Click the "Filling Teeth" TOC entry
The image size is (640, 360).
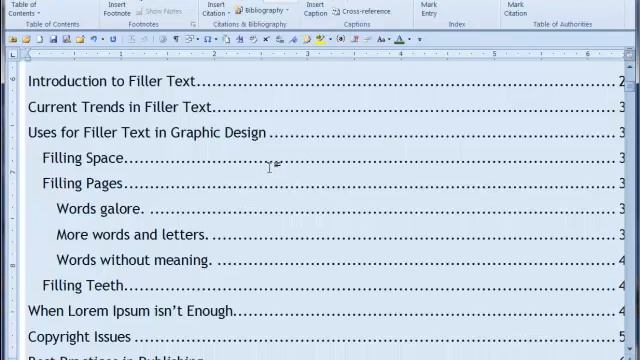point(333,285)
